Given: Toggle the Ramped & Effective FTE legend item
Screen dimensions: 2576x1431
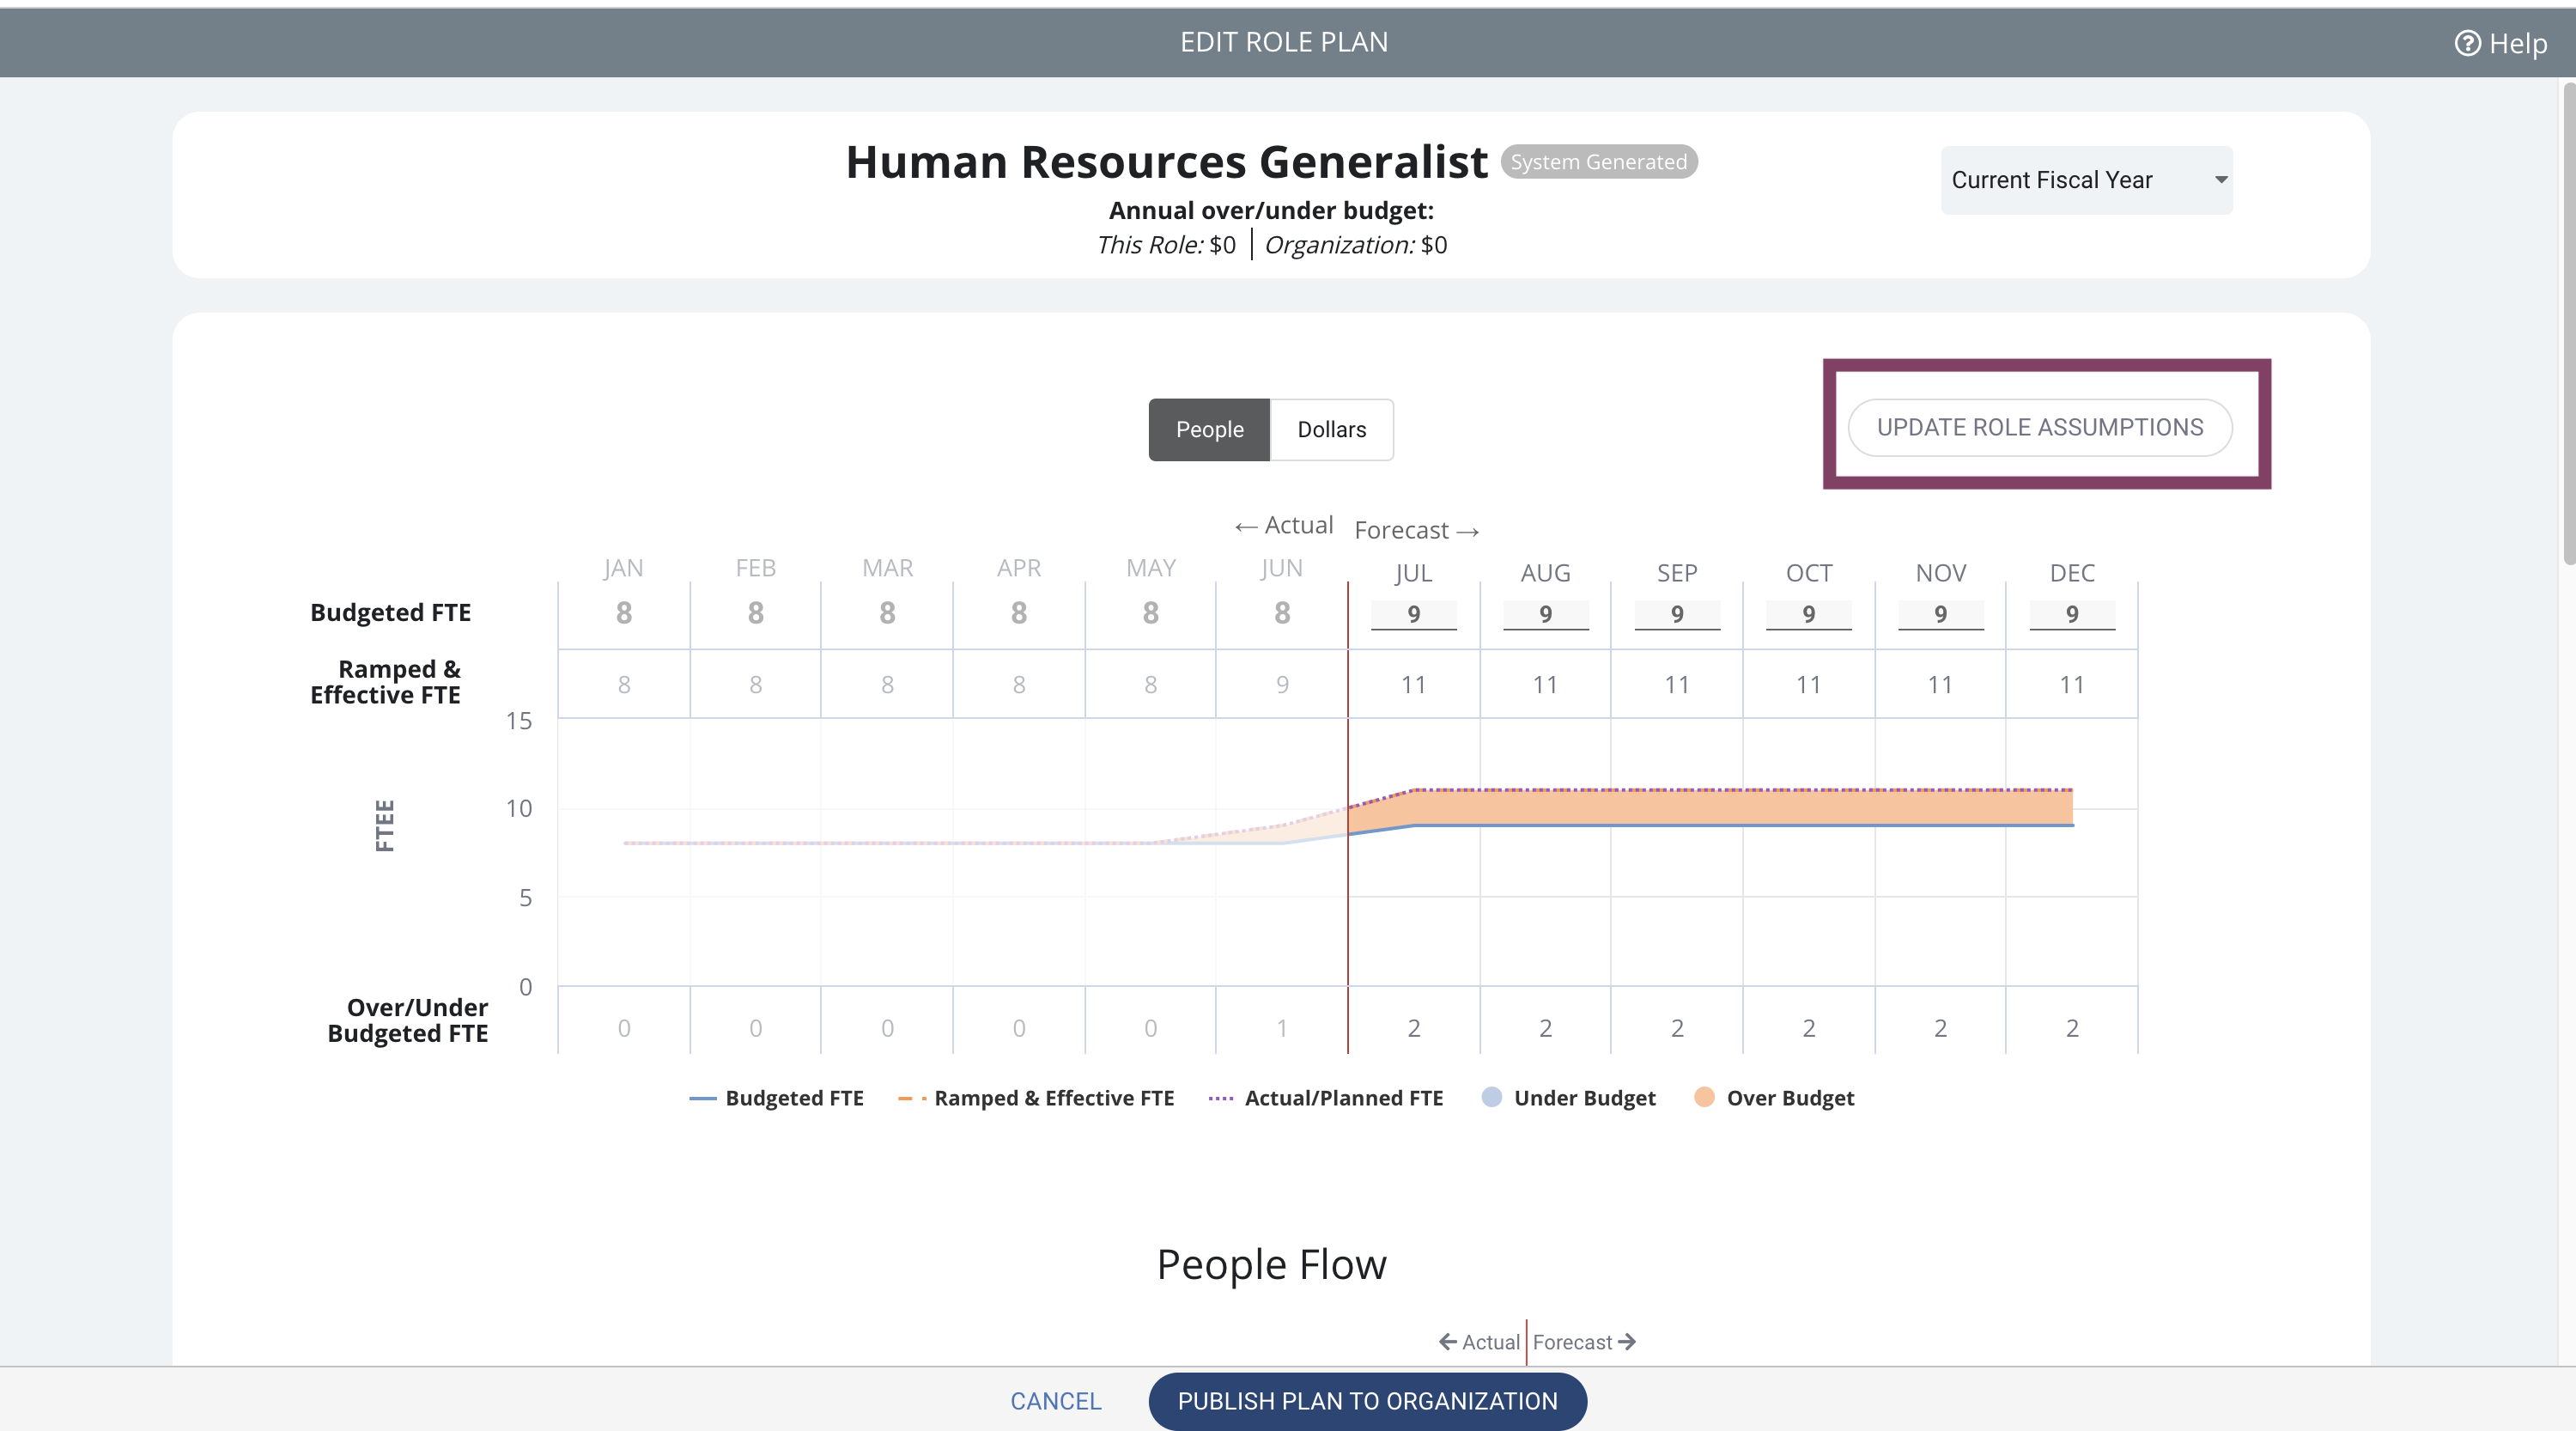Looking at the screenshot, I should (1036, 1098).
